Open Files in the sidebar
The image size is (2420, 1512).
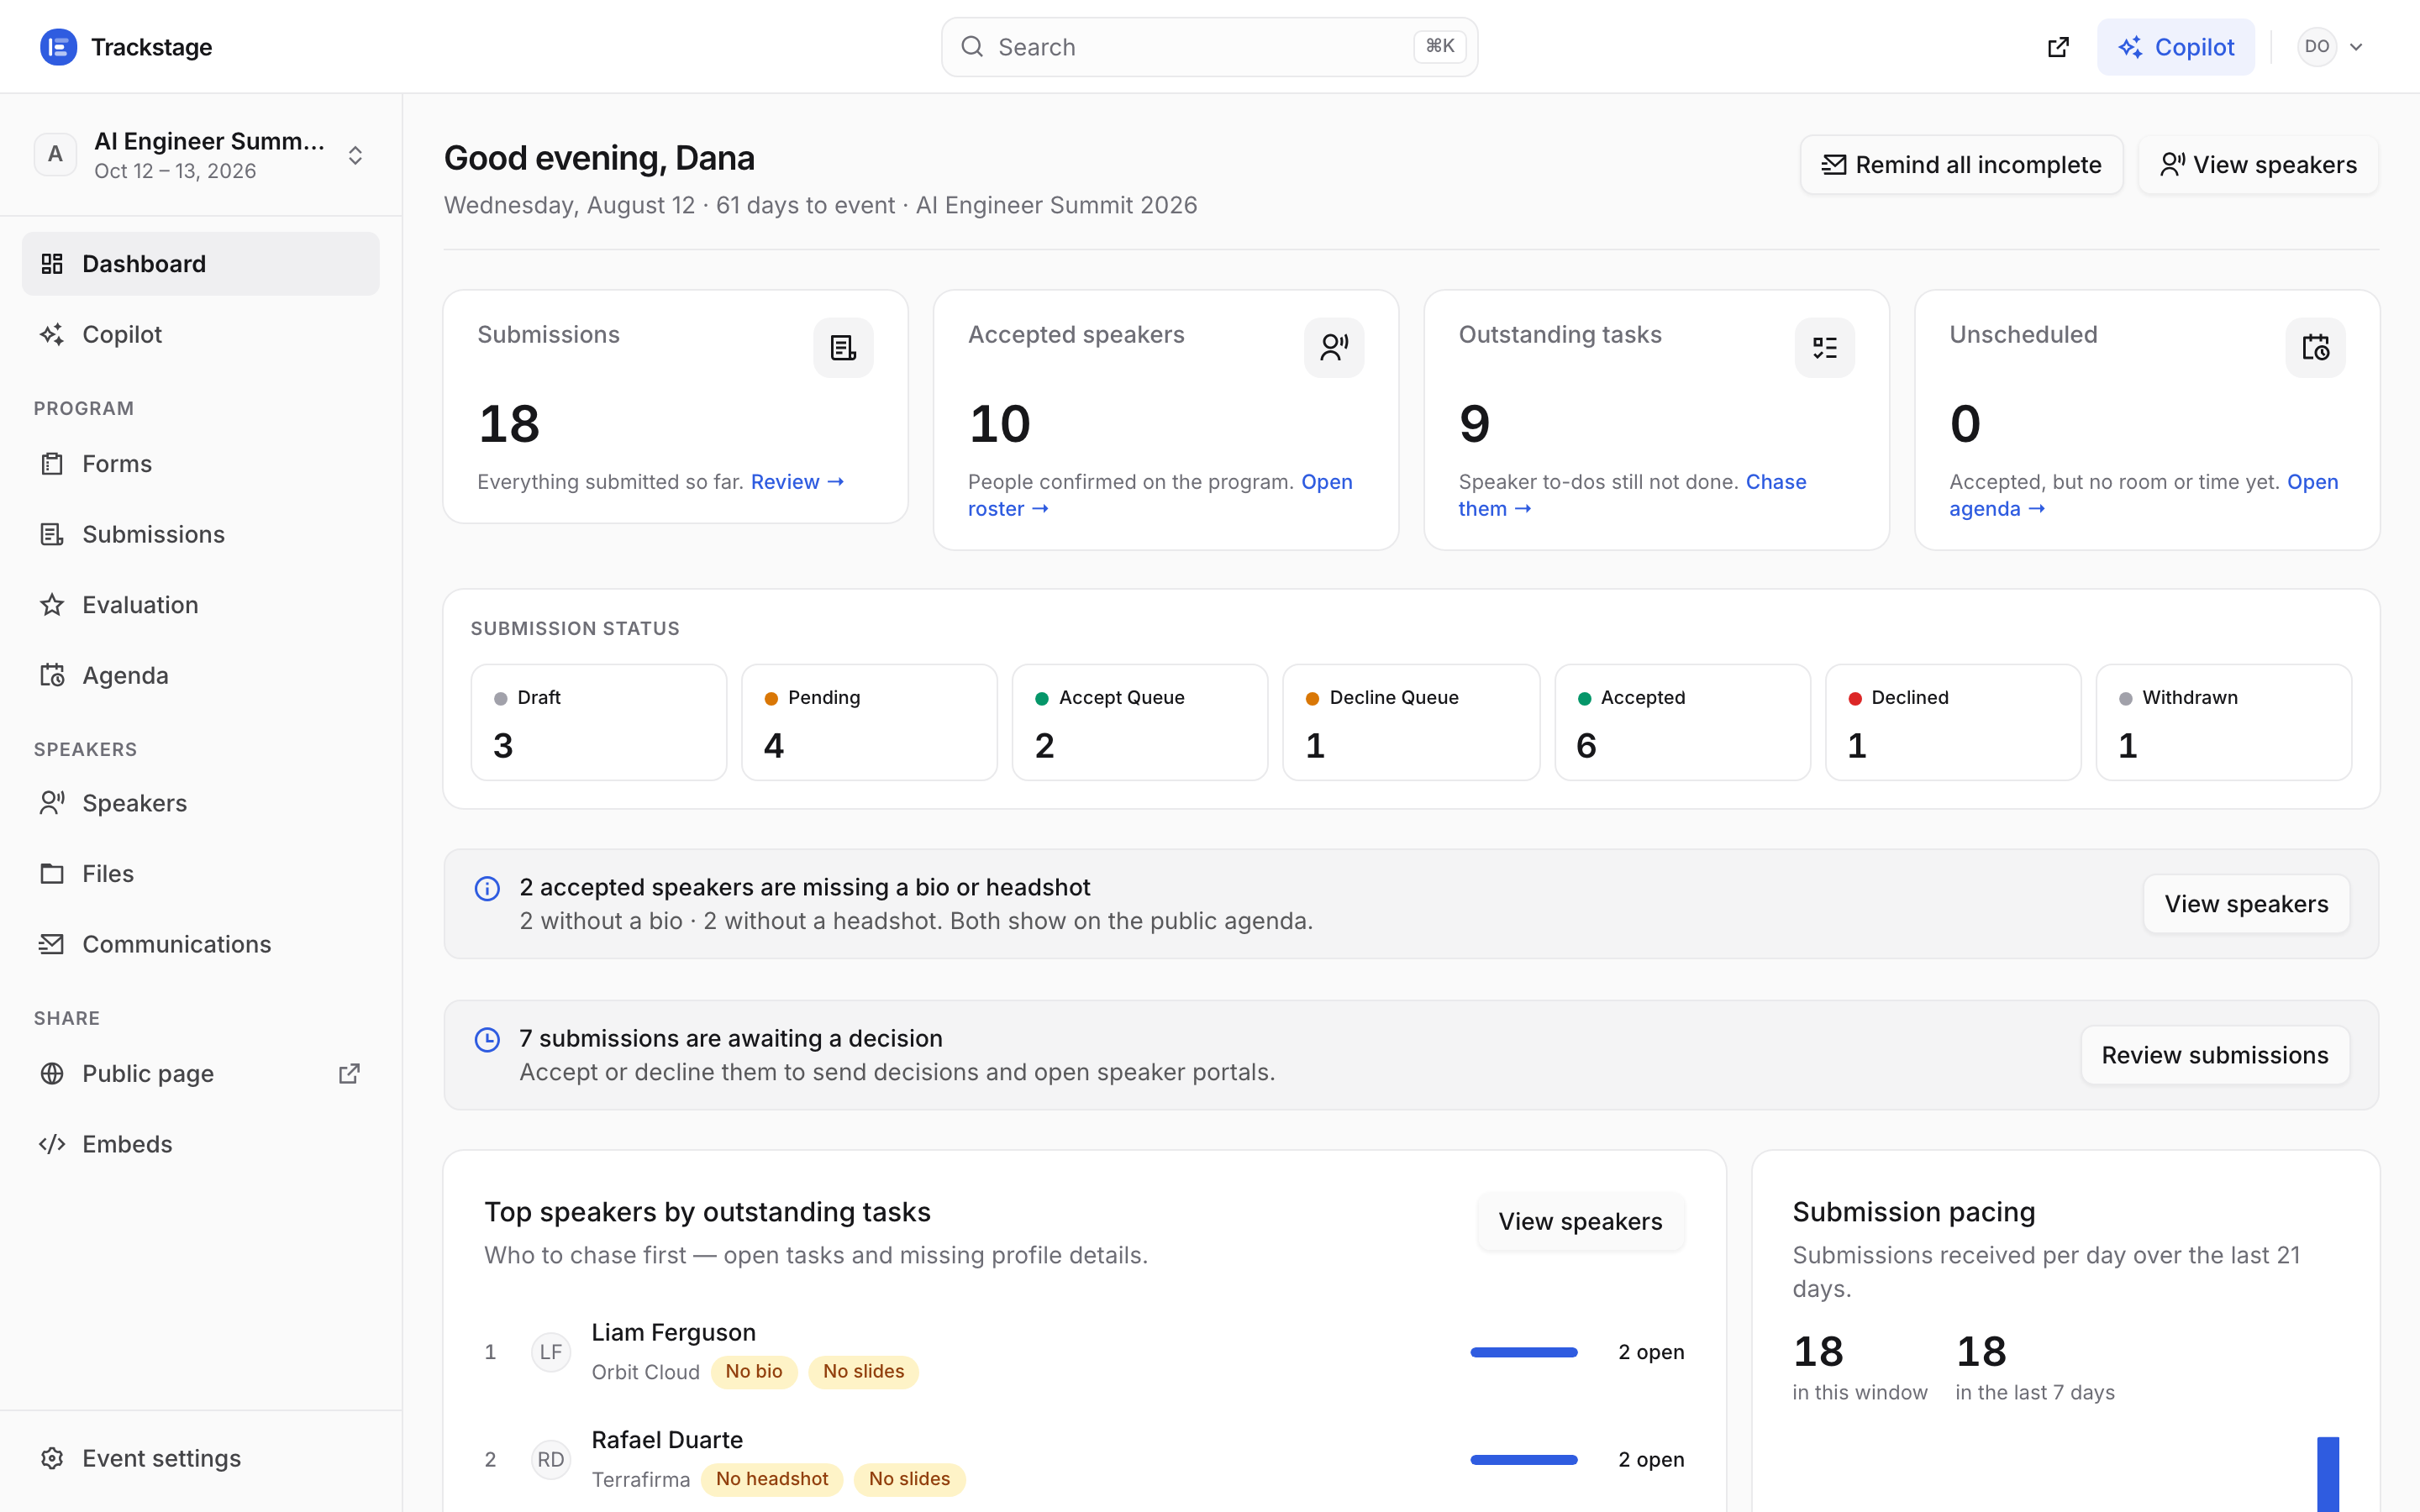pyautogui.click(x=201, y=873)
